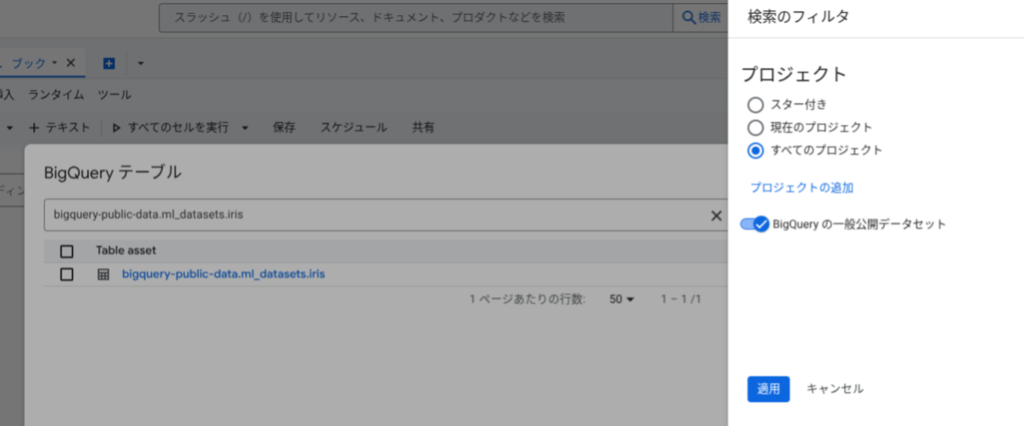Image resolution: width=1024 pixels, height=426 pixels.
Task: Select the すべてのプロジェクト radio button
Action: point(756,150)
